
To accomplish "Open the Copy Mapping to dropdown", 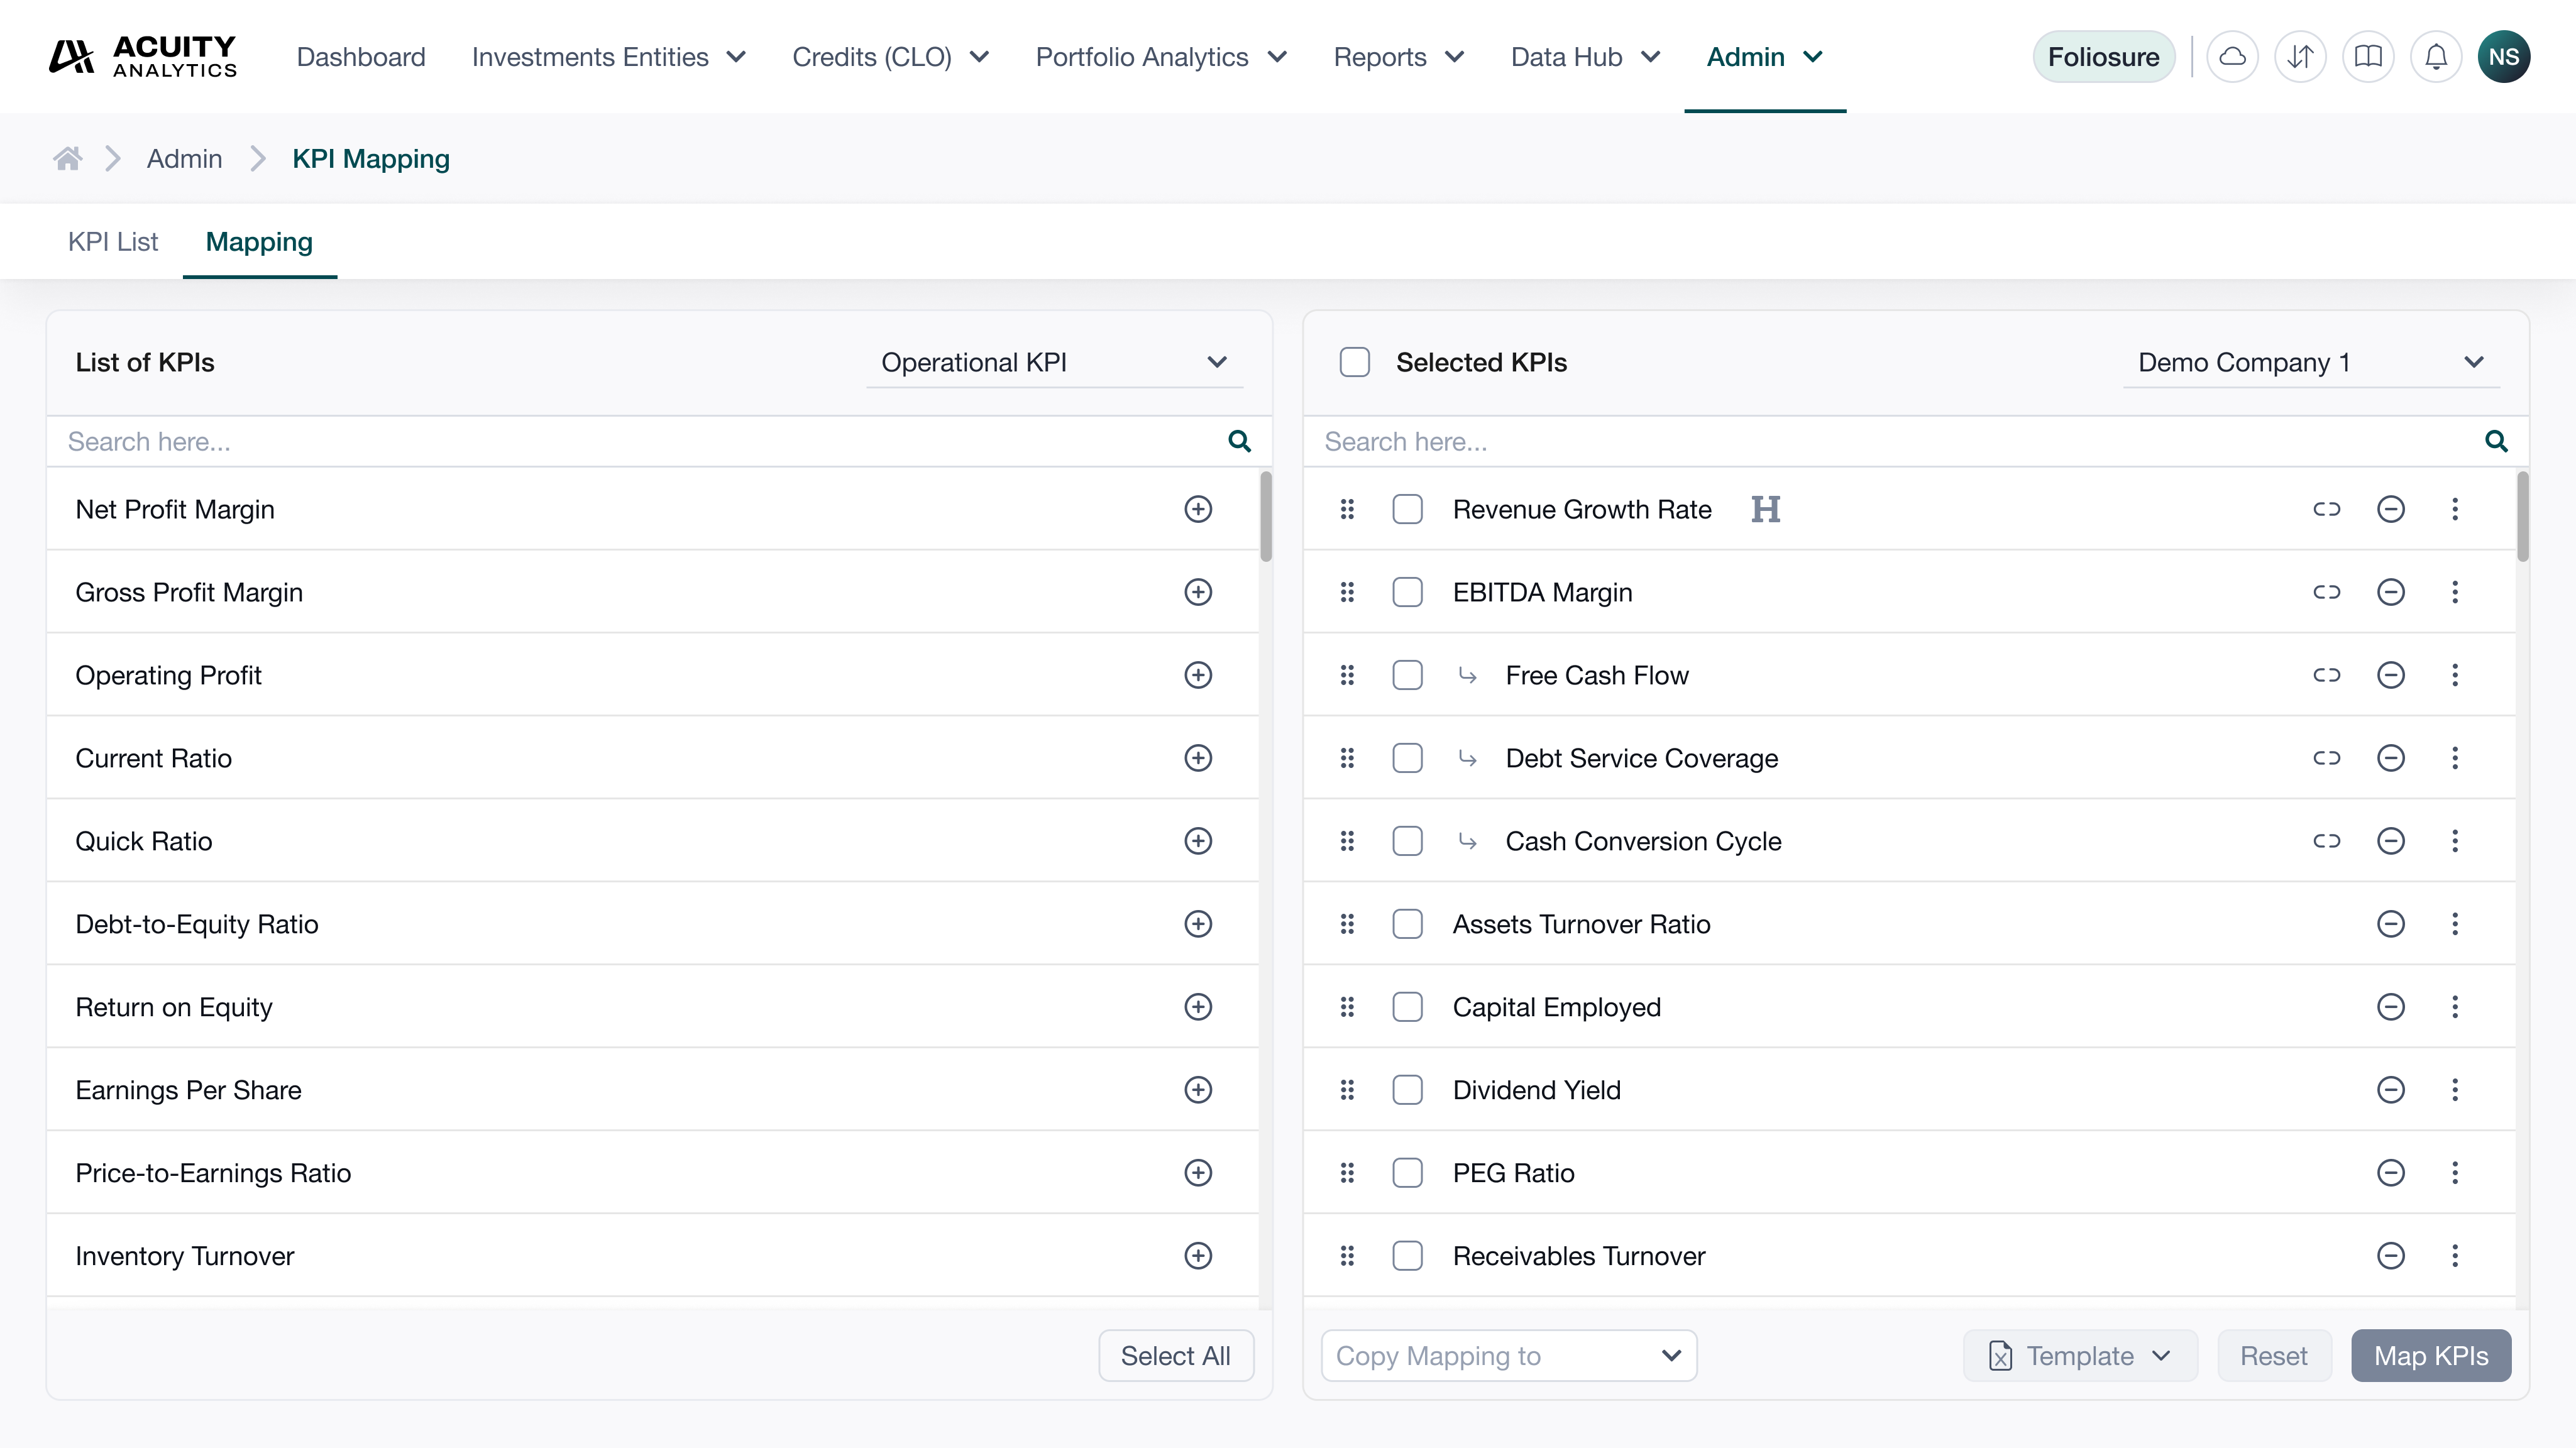I will [1508, 1356].
